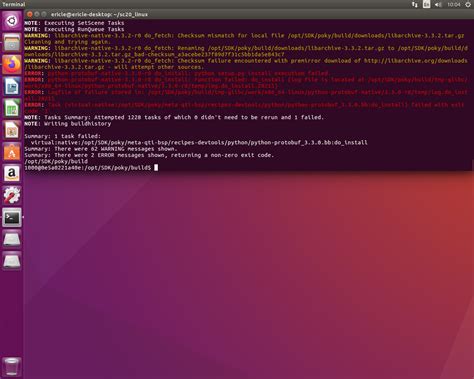Open the Ubuntu Dash search launcher icon
Screen dimensions: 474x379
(12, 21)
